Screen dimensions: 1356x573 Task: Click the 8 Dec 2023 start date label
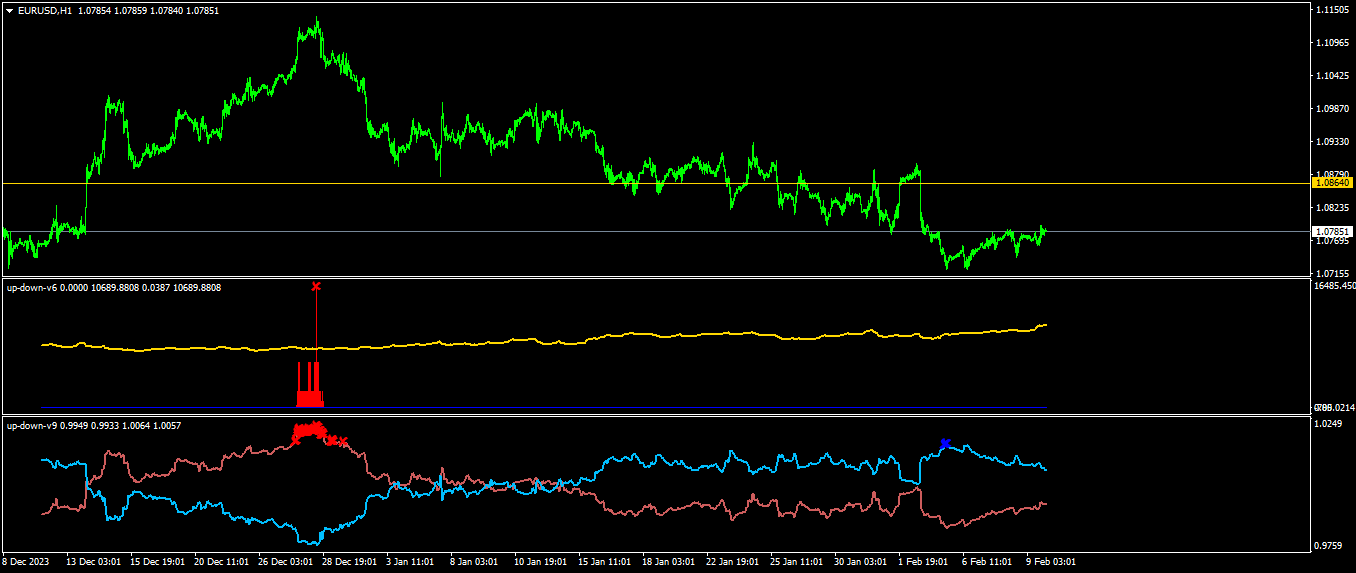tap(27, 562)
